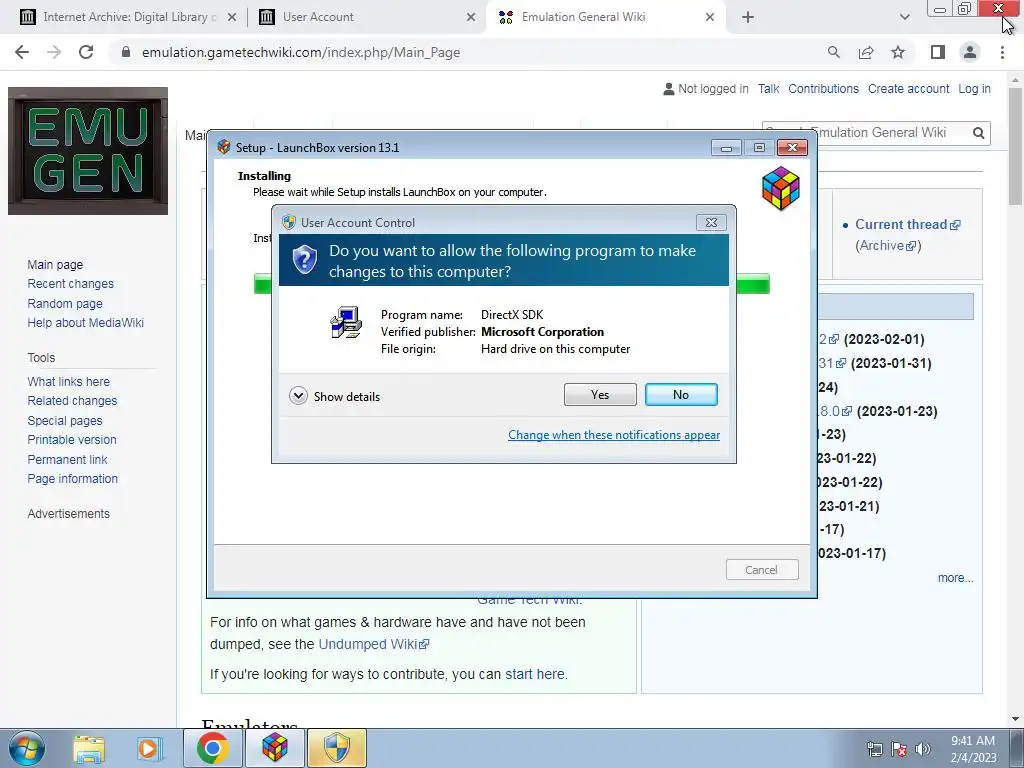Click Yes in User Account Control dialog
Screen dimensions: 1024x768
click(600, 394)
